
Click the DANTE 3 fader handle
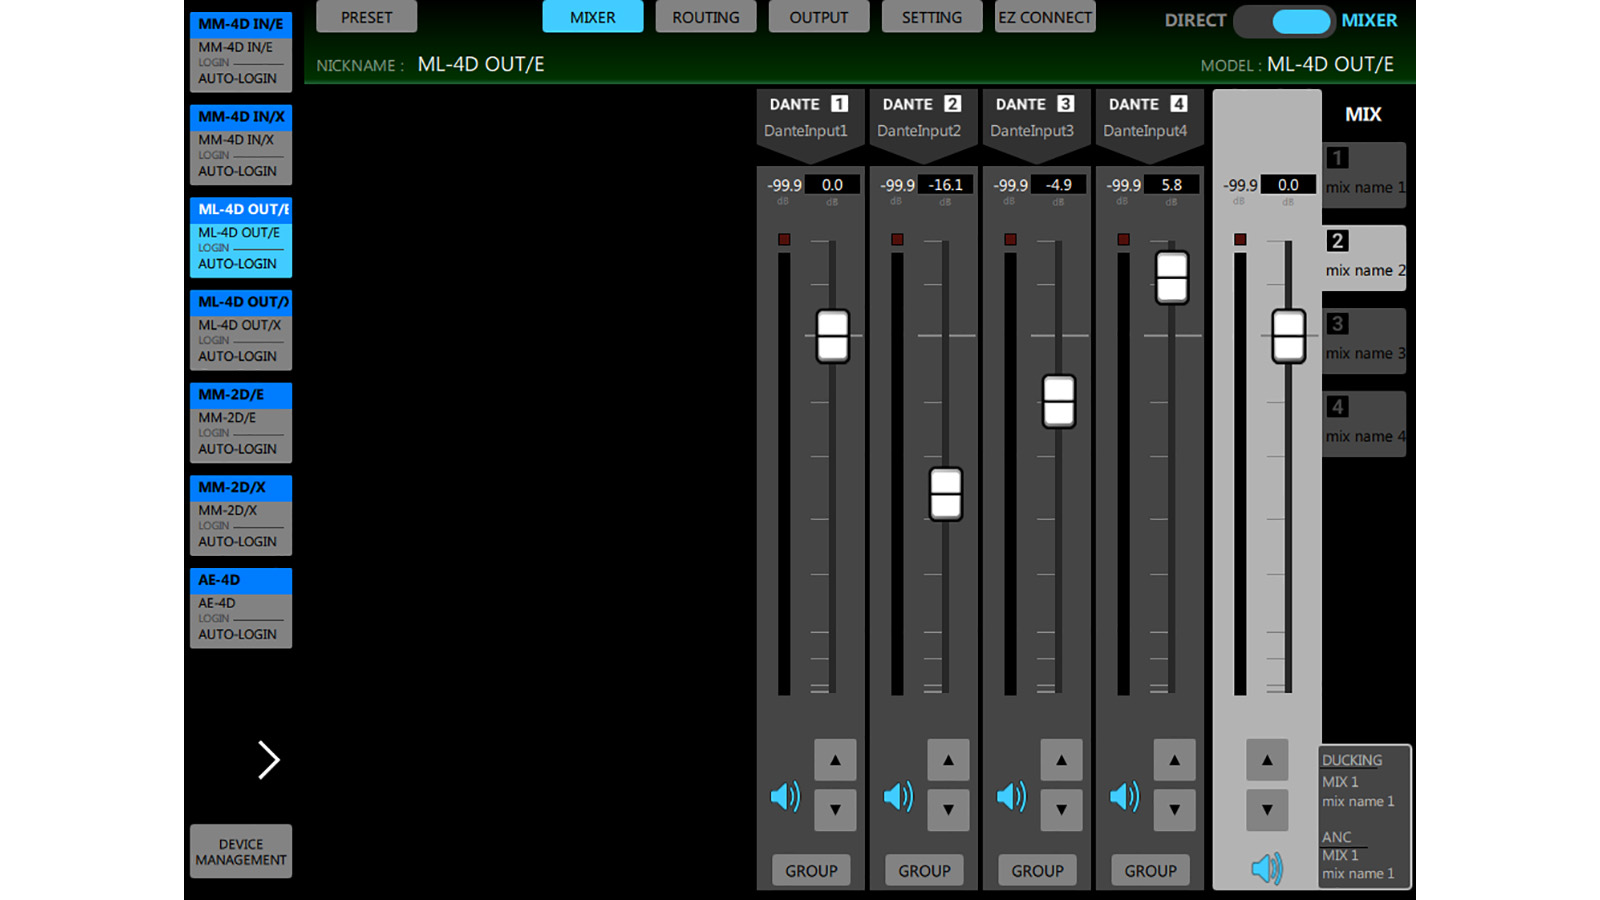pos(1059,401)
